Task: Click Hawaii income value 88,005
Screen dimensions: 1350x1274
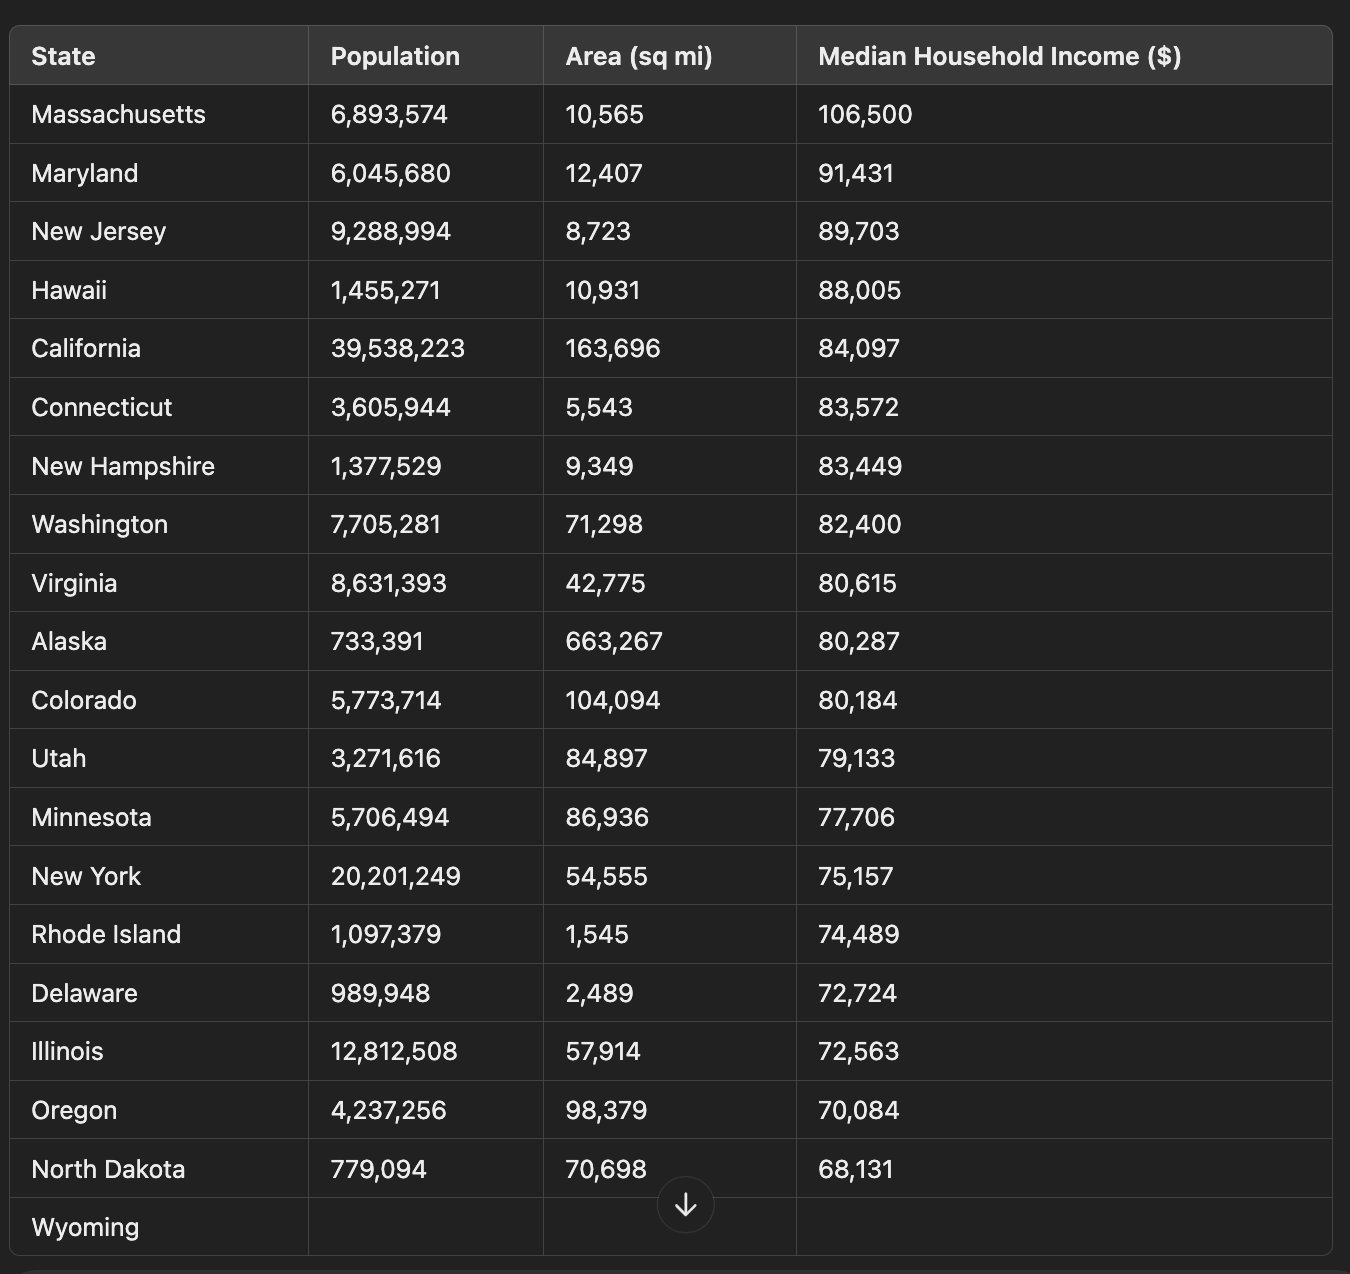Action: point(860,290)
